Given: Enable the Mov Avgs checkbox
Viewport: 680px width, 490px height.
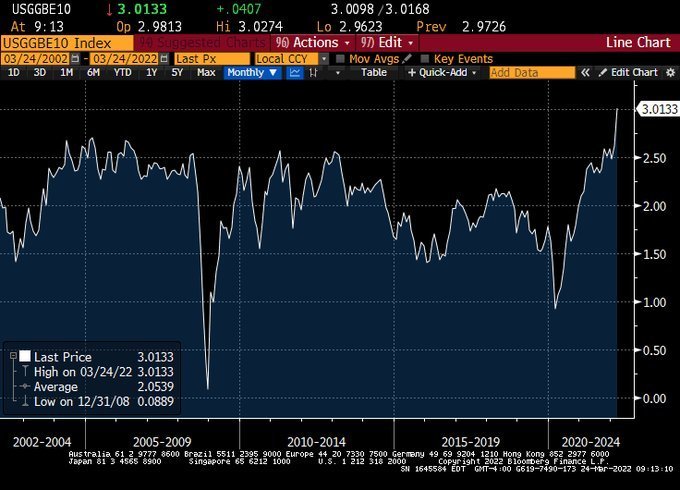Looking at the screenshot, I should point(340,59).
